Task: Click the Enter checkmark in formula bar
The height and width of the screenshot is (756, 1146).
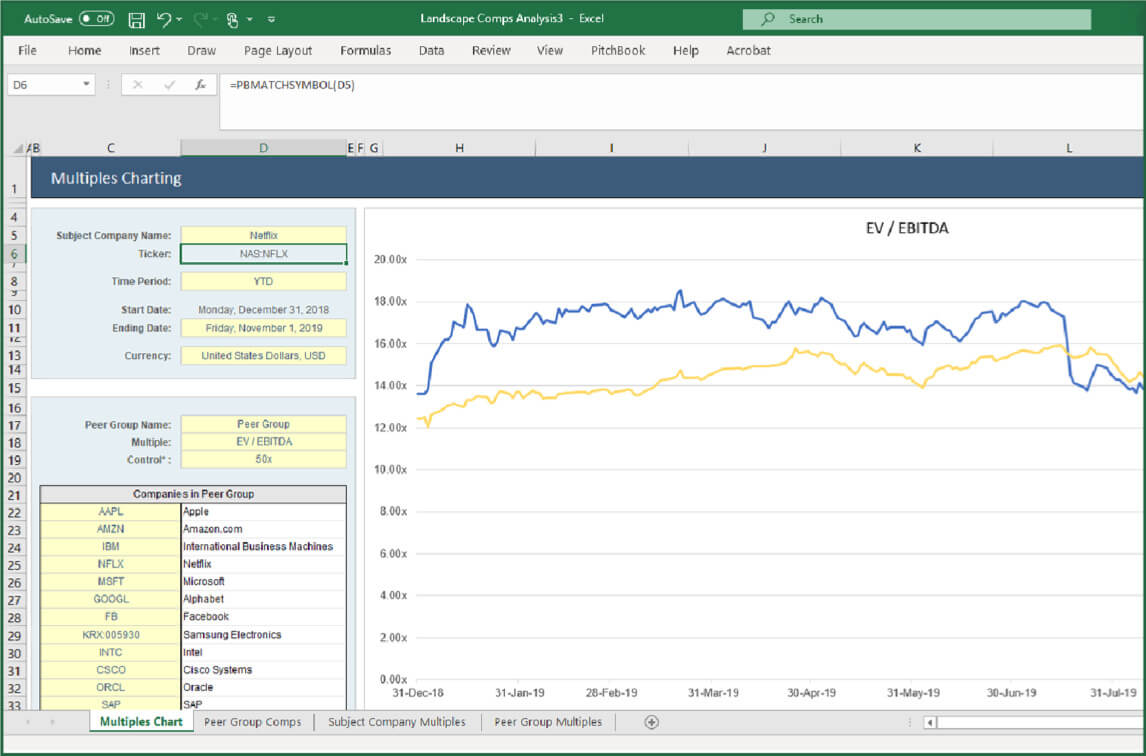Action: (x=169, y=84)
